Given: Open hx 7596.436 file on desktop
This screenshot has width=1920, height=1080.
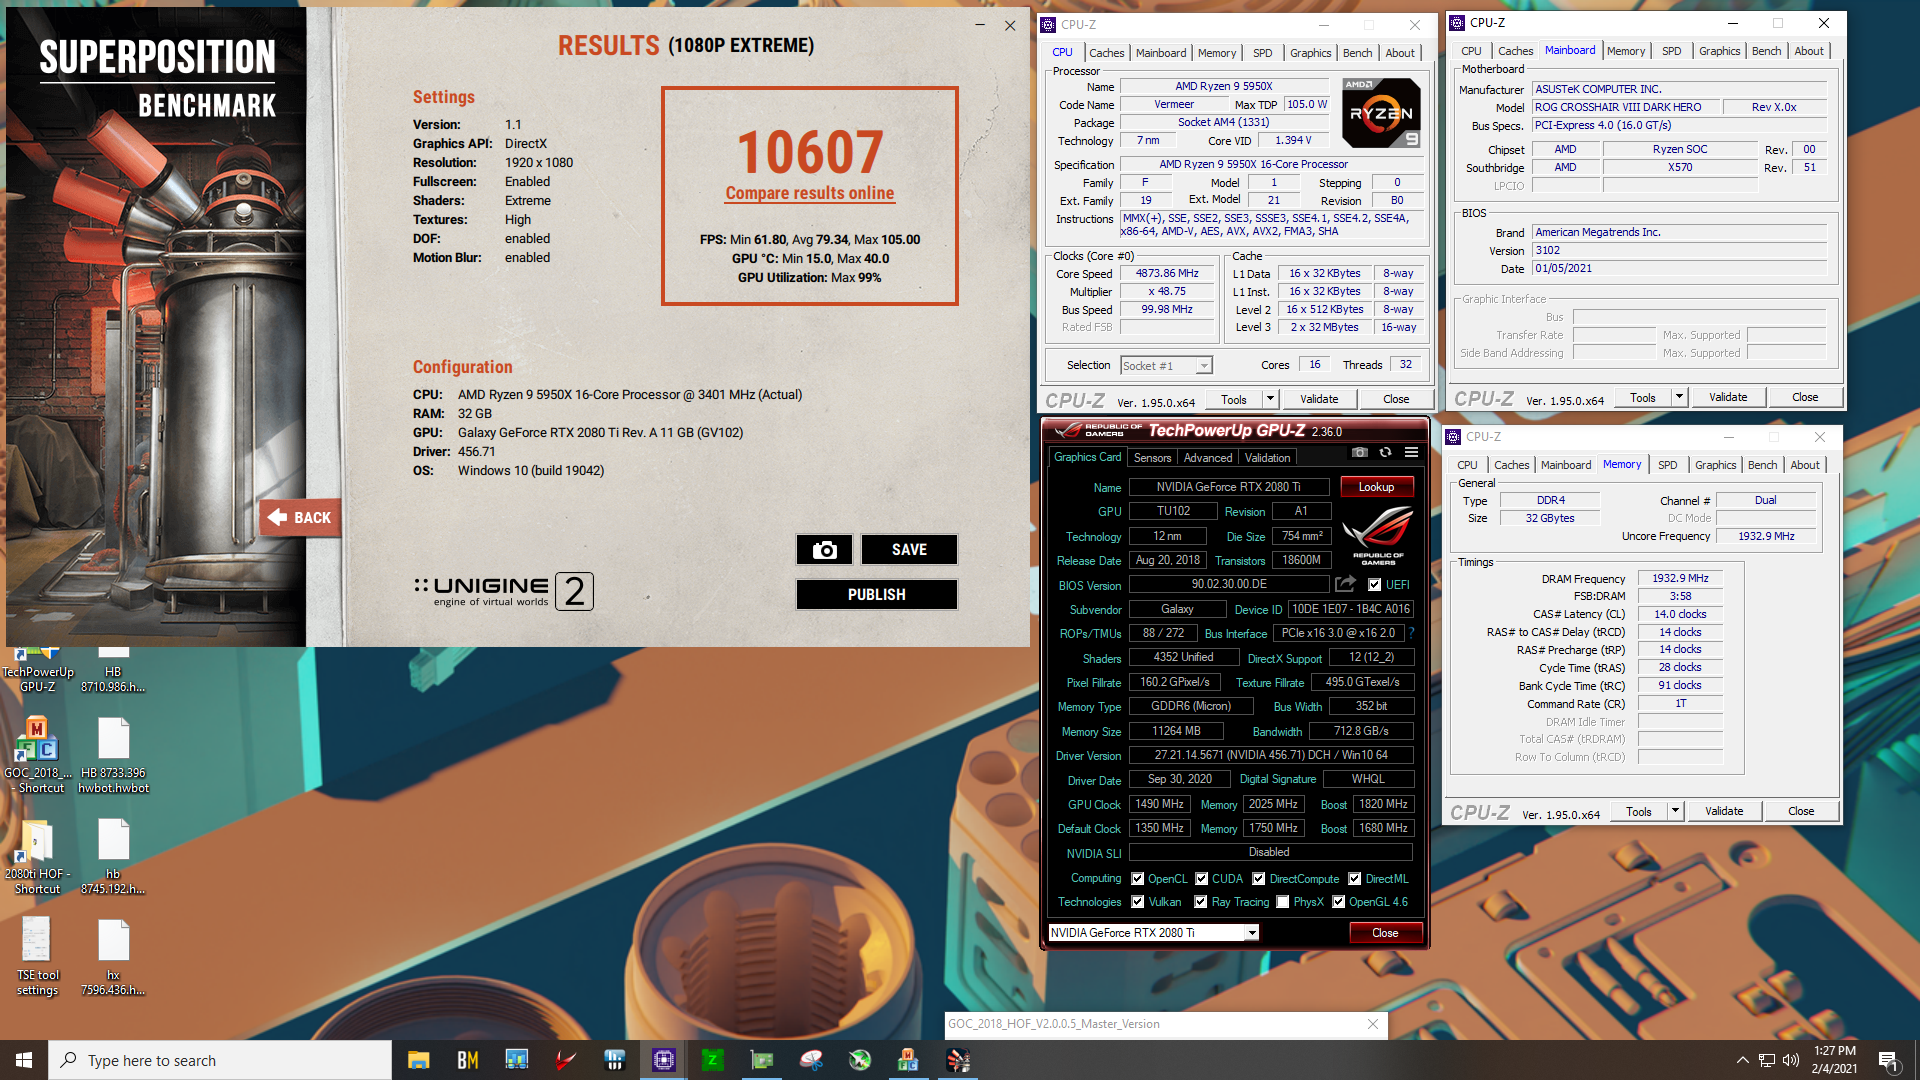Looking at the screenshot, I should [x=113, y=958].
